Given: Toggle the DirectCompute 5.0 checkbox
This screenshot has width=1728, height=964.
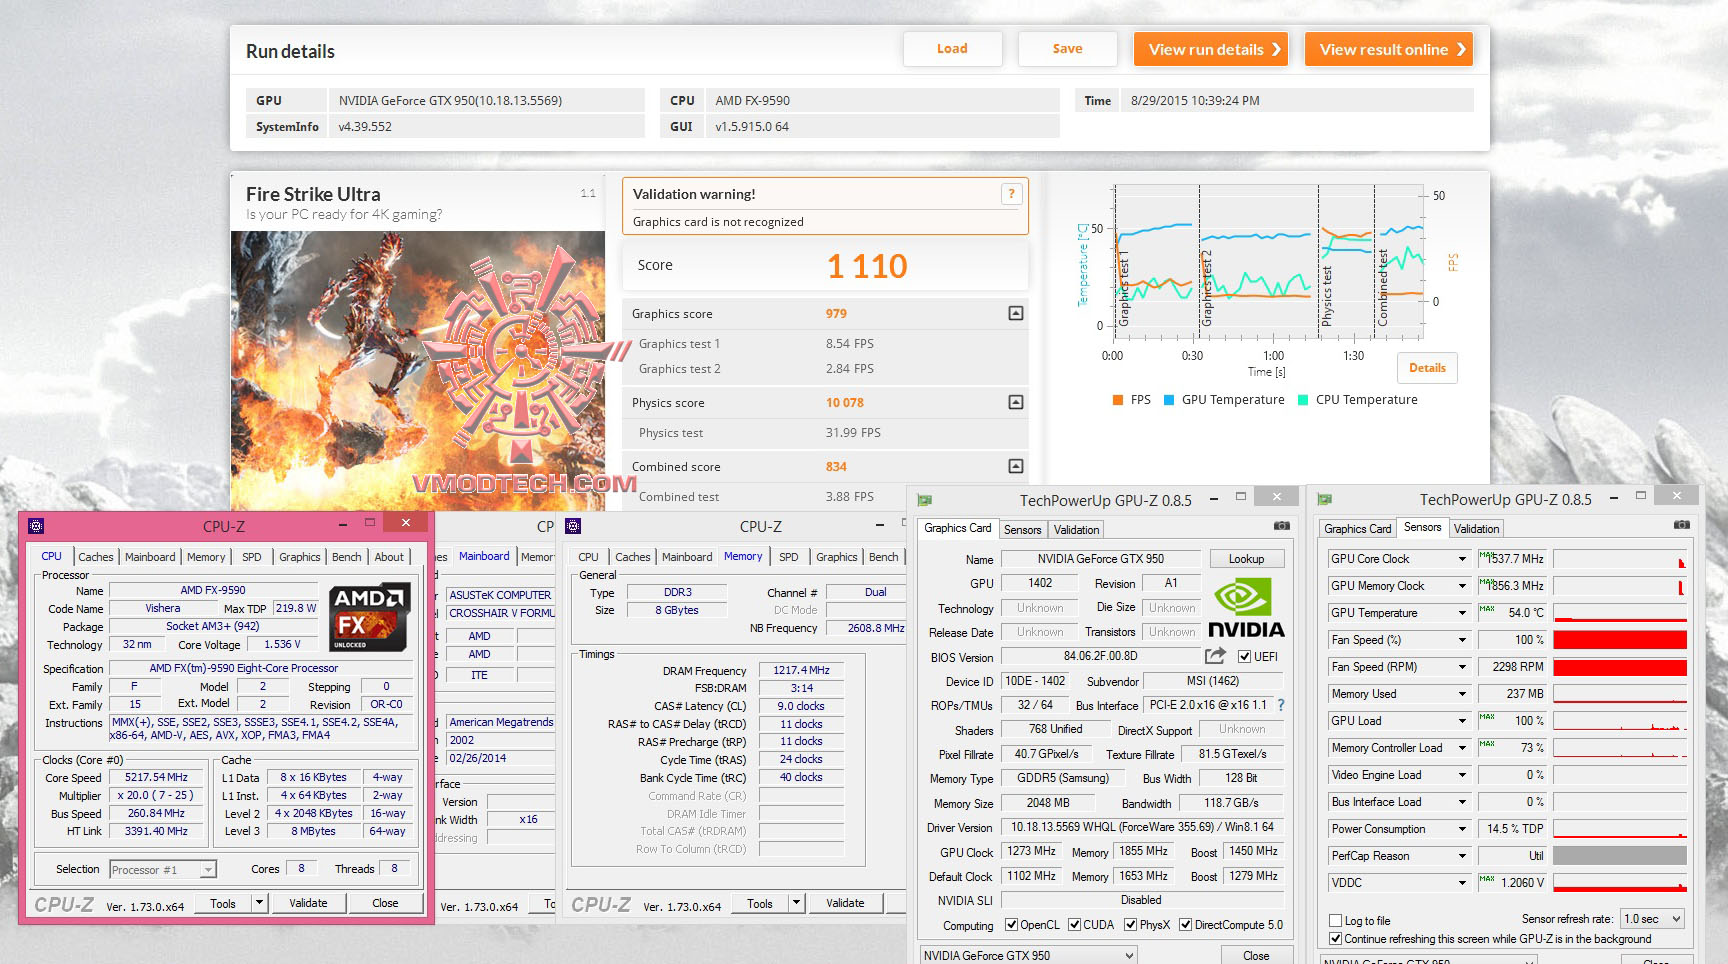Looking at the screenshot, I should (1185, 925).
